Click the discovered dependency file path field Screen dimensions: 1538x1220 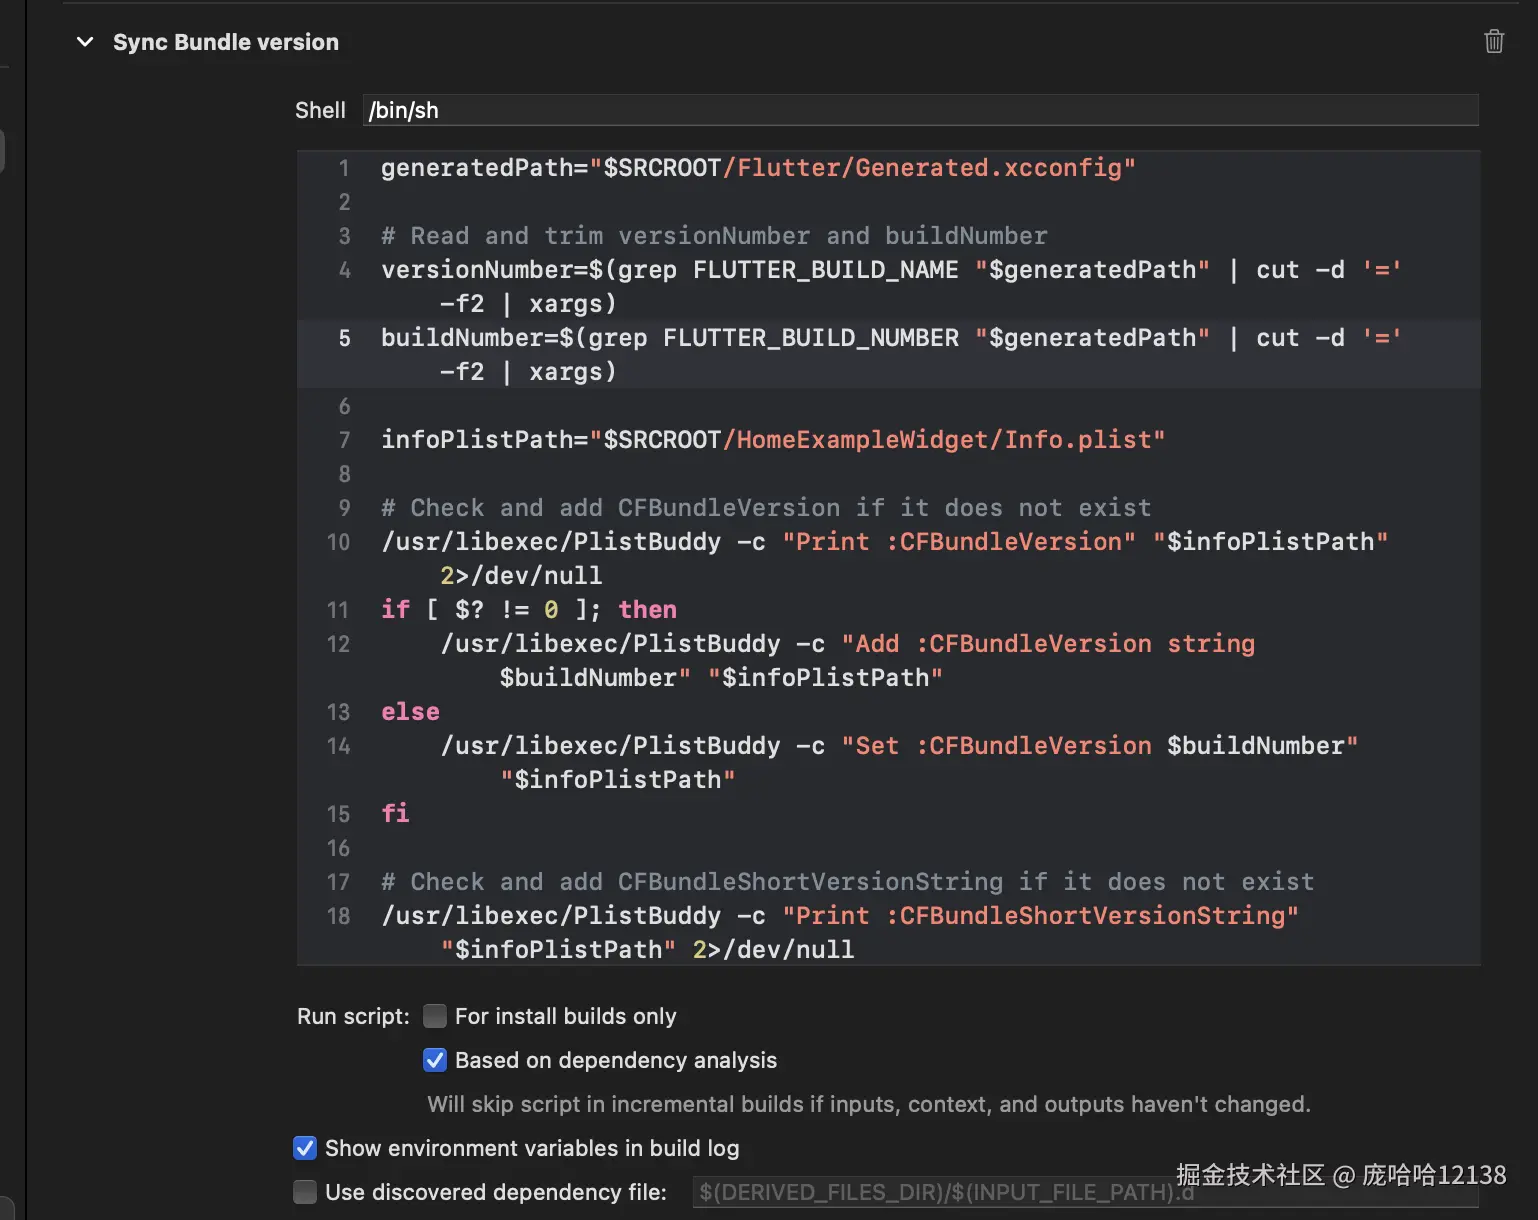[1085, 1192]
